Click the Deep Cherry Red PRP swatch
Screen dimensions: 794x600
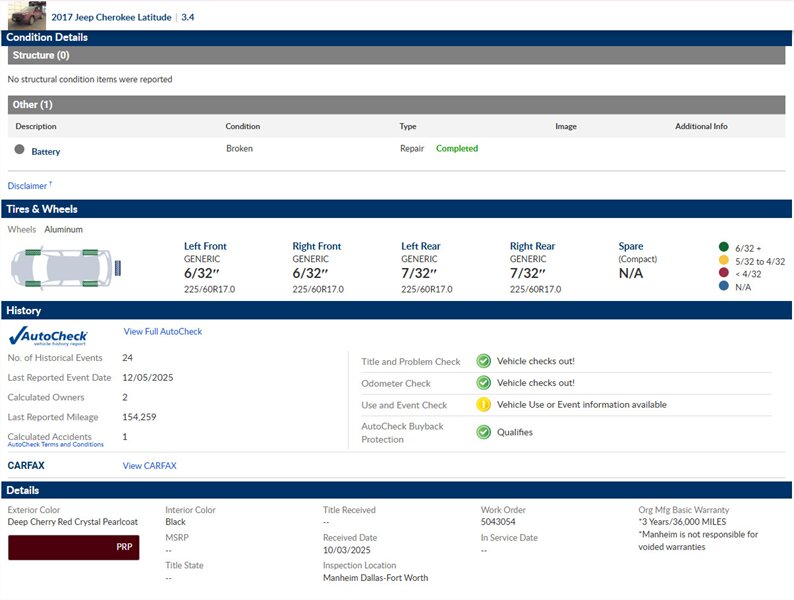pyautogui.click(x=73, y=548)
